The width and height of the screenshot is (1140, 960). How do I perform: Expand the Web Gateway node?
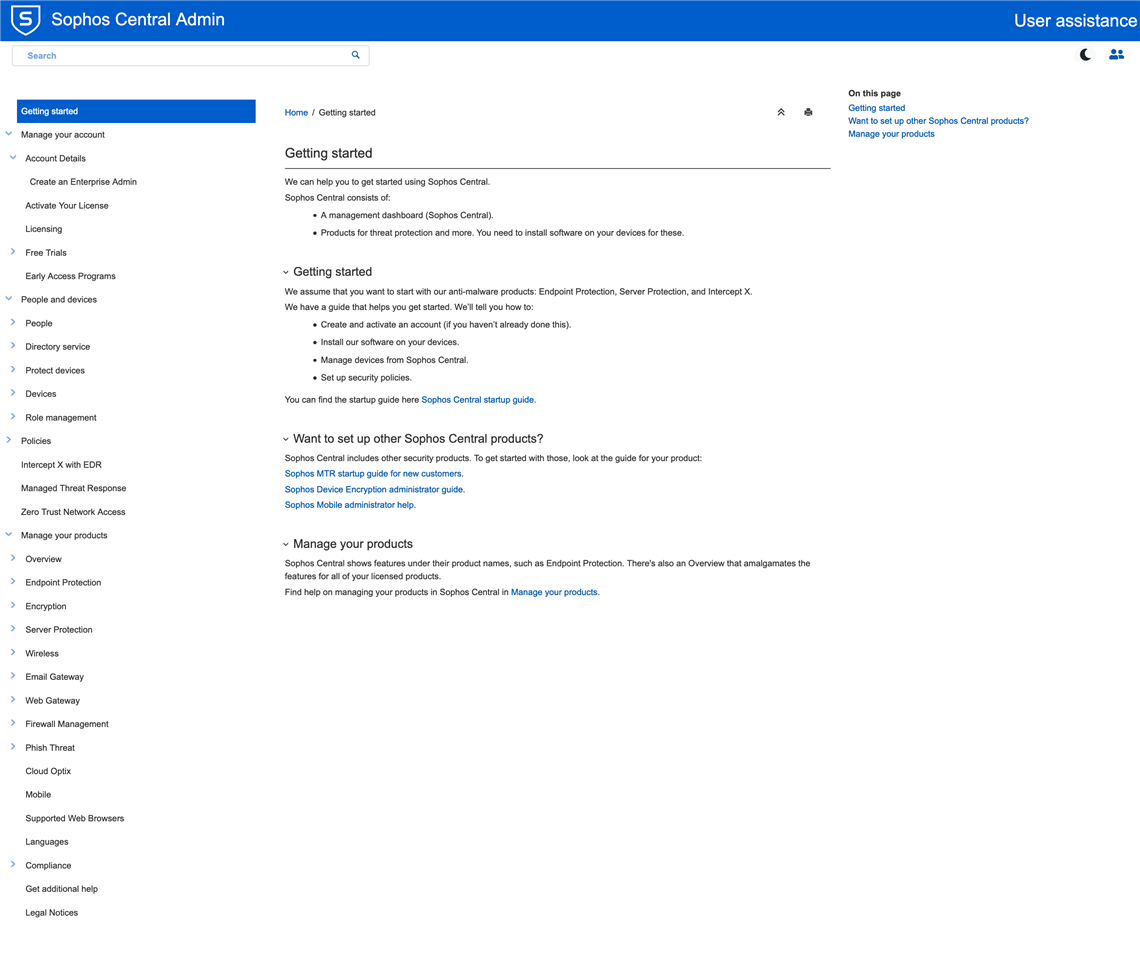[13, 700]
